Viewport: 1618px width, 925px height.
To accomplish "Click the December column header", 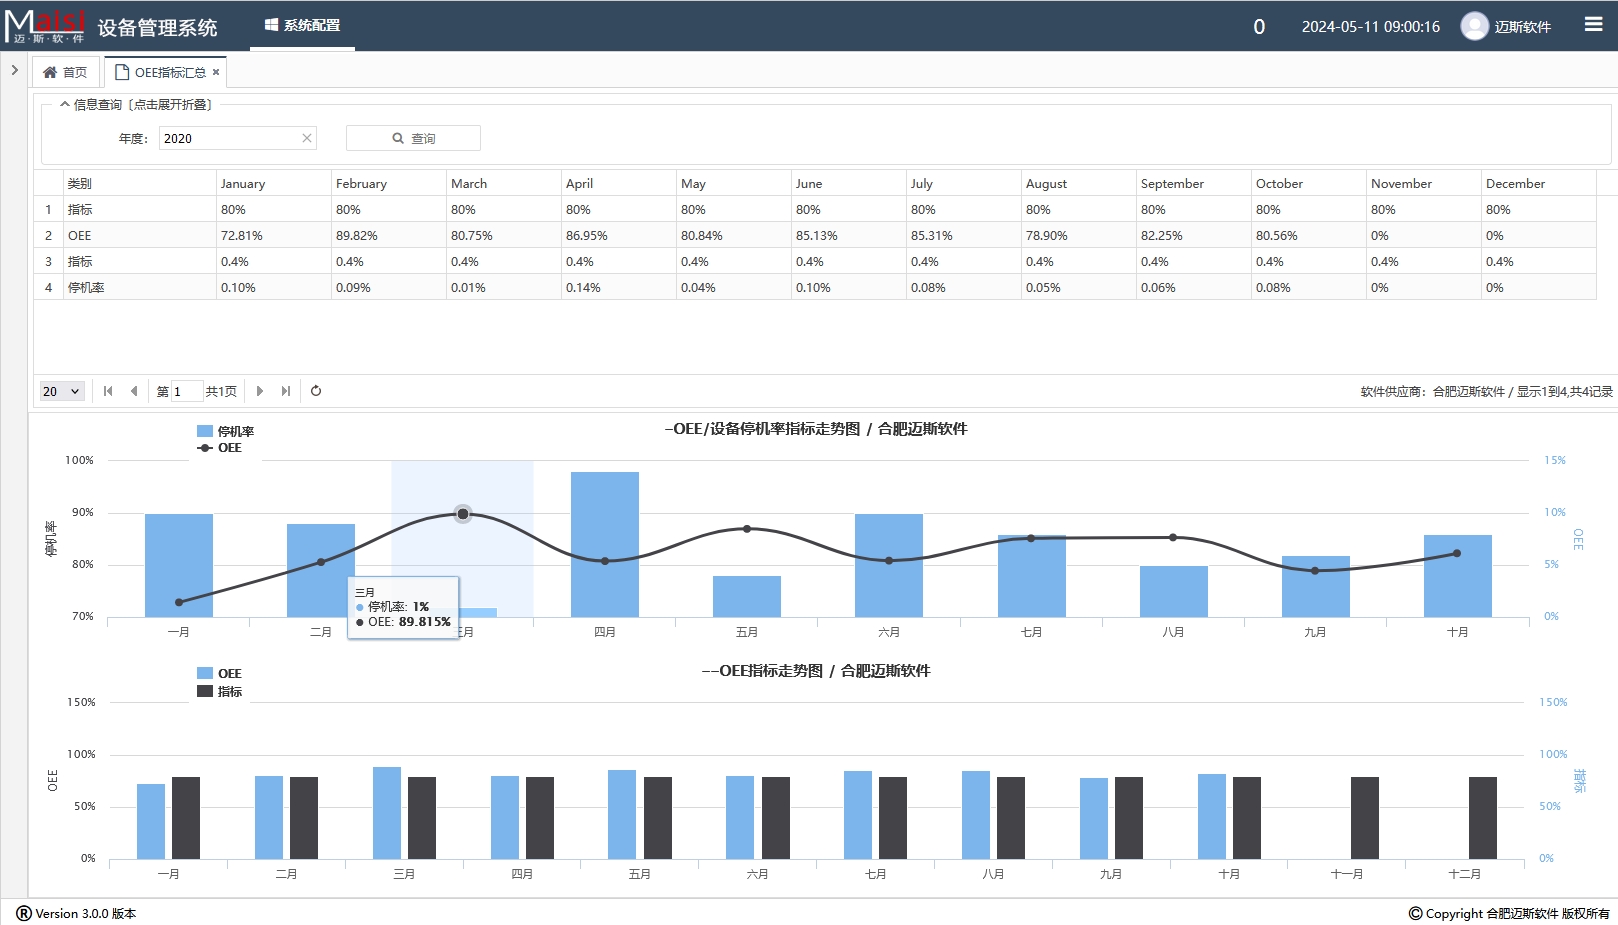I will [1538, 183].
